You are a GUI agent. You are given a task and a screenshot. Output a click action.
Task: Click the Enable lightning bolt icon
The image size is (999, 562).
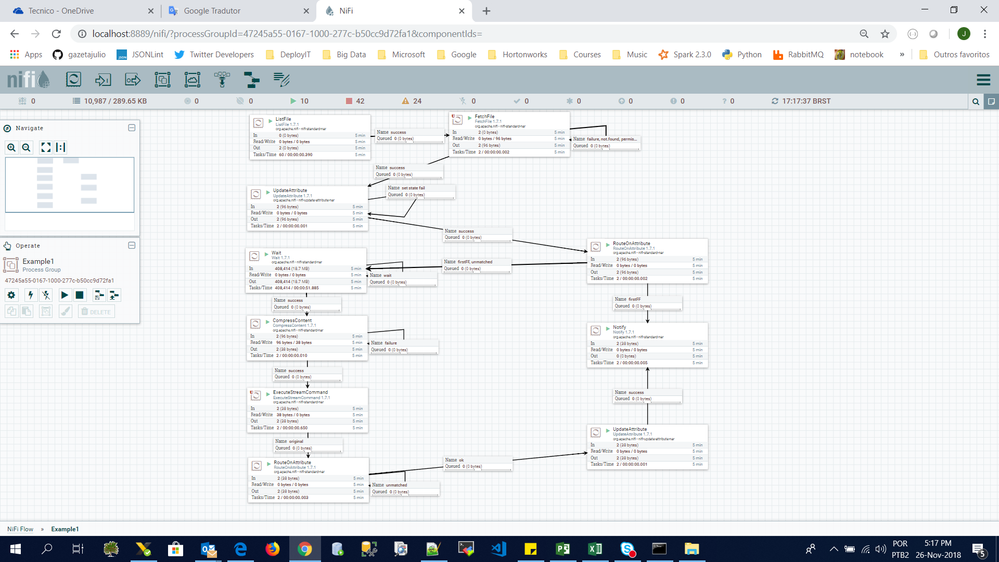coord(31,295)
